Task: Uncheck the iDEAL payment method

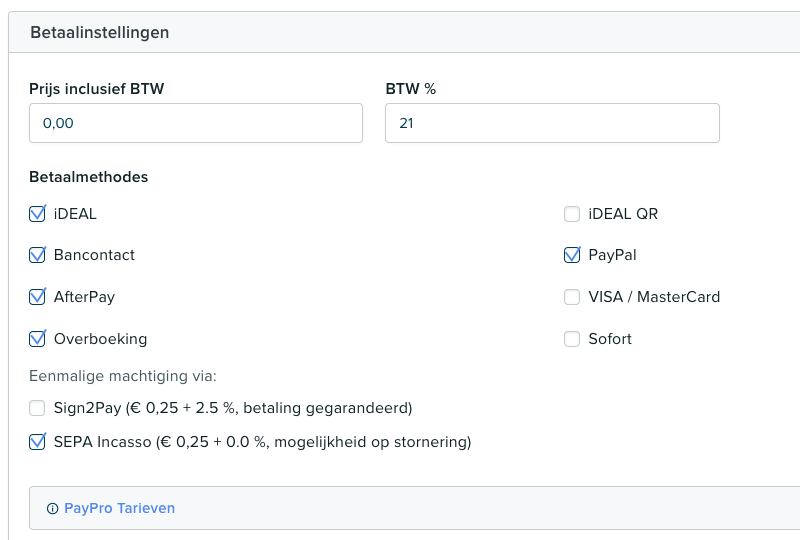Action: click(x=38, y=213)
